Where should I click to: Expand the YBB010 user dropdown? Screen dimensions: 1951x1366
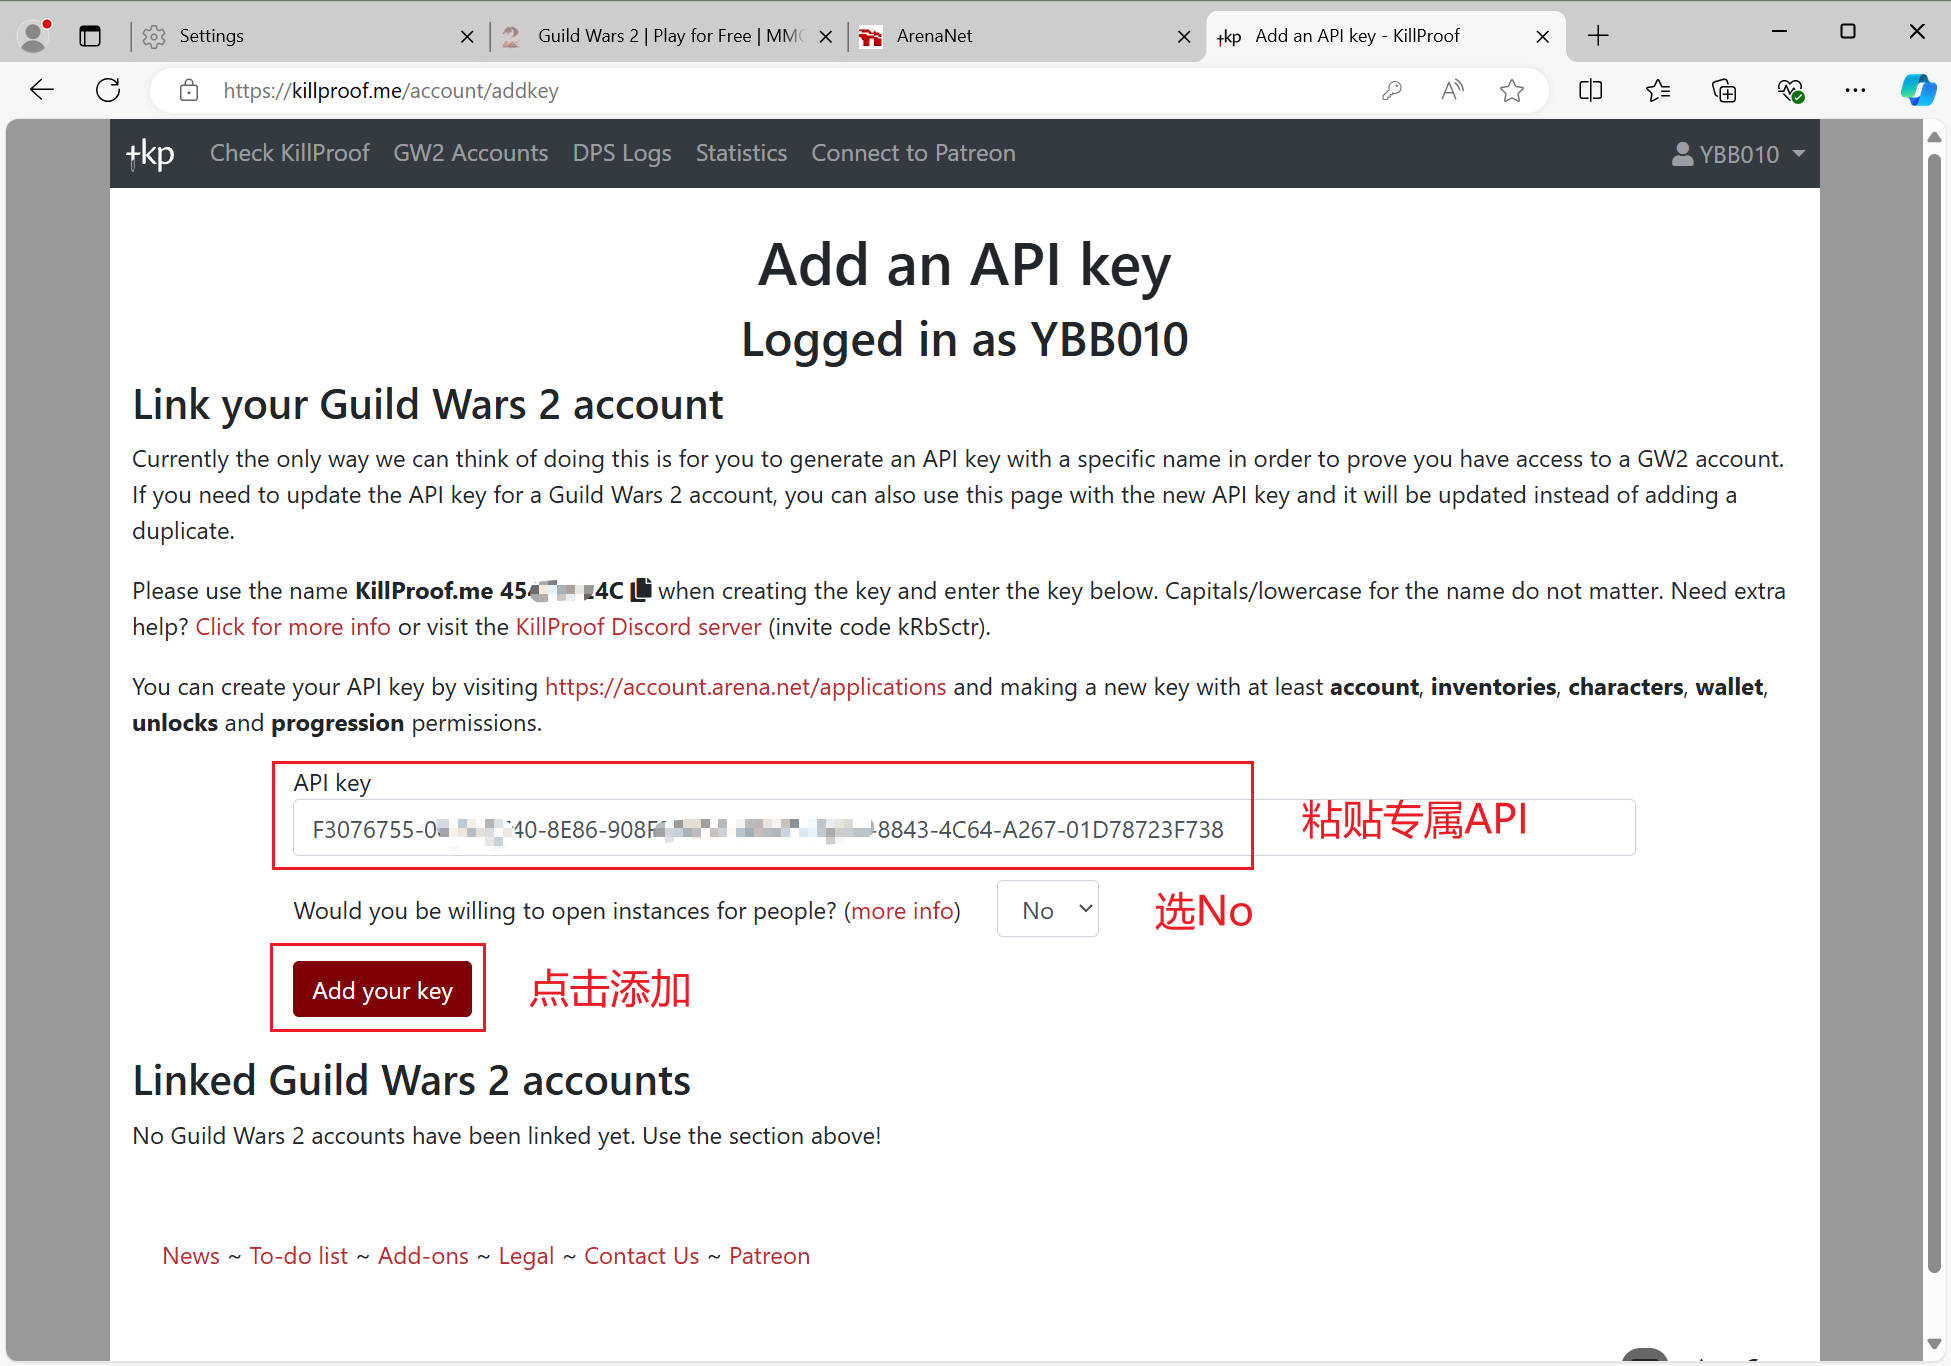pos(1738,154)
